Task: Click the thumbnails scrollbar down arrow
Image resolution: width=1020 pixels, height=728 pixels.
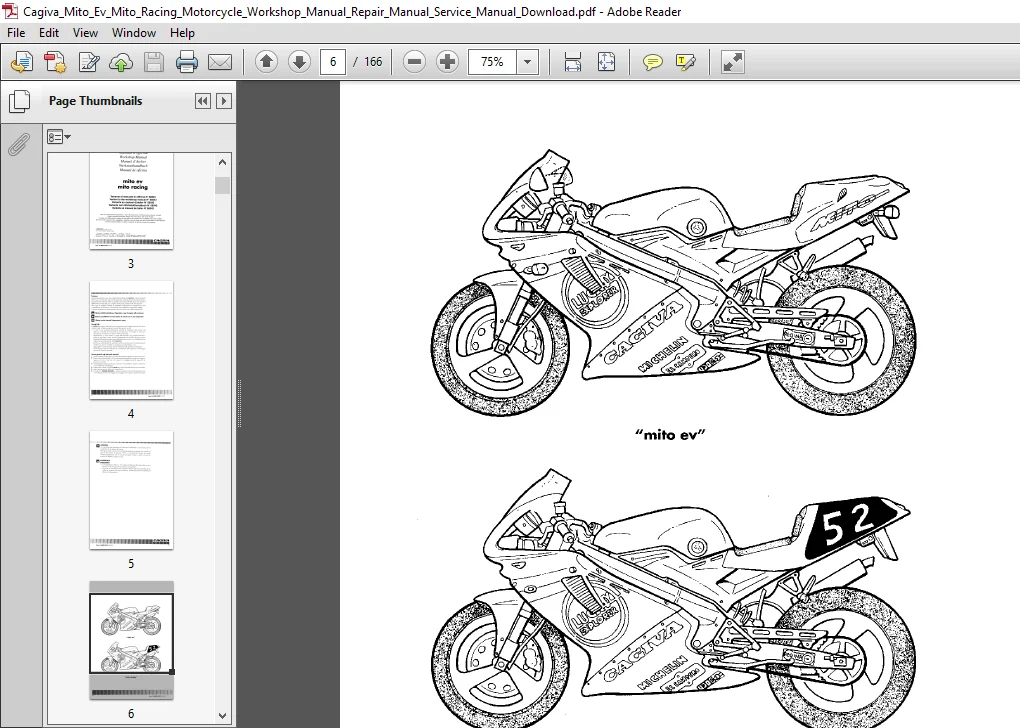Action: [222, 716]
